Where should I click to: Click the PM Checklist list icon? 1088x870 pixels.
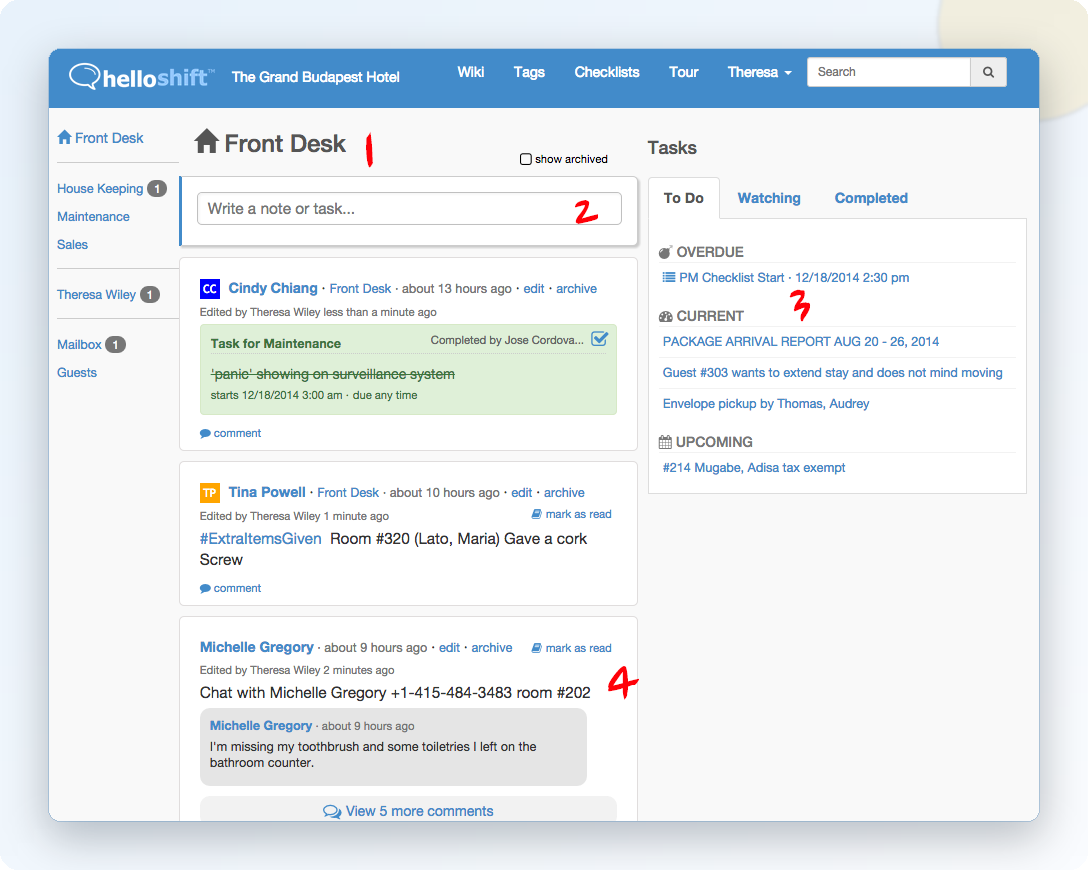(x=669, y=278)
